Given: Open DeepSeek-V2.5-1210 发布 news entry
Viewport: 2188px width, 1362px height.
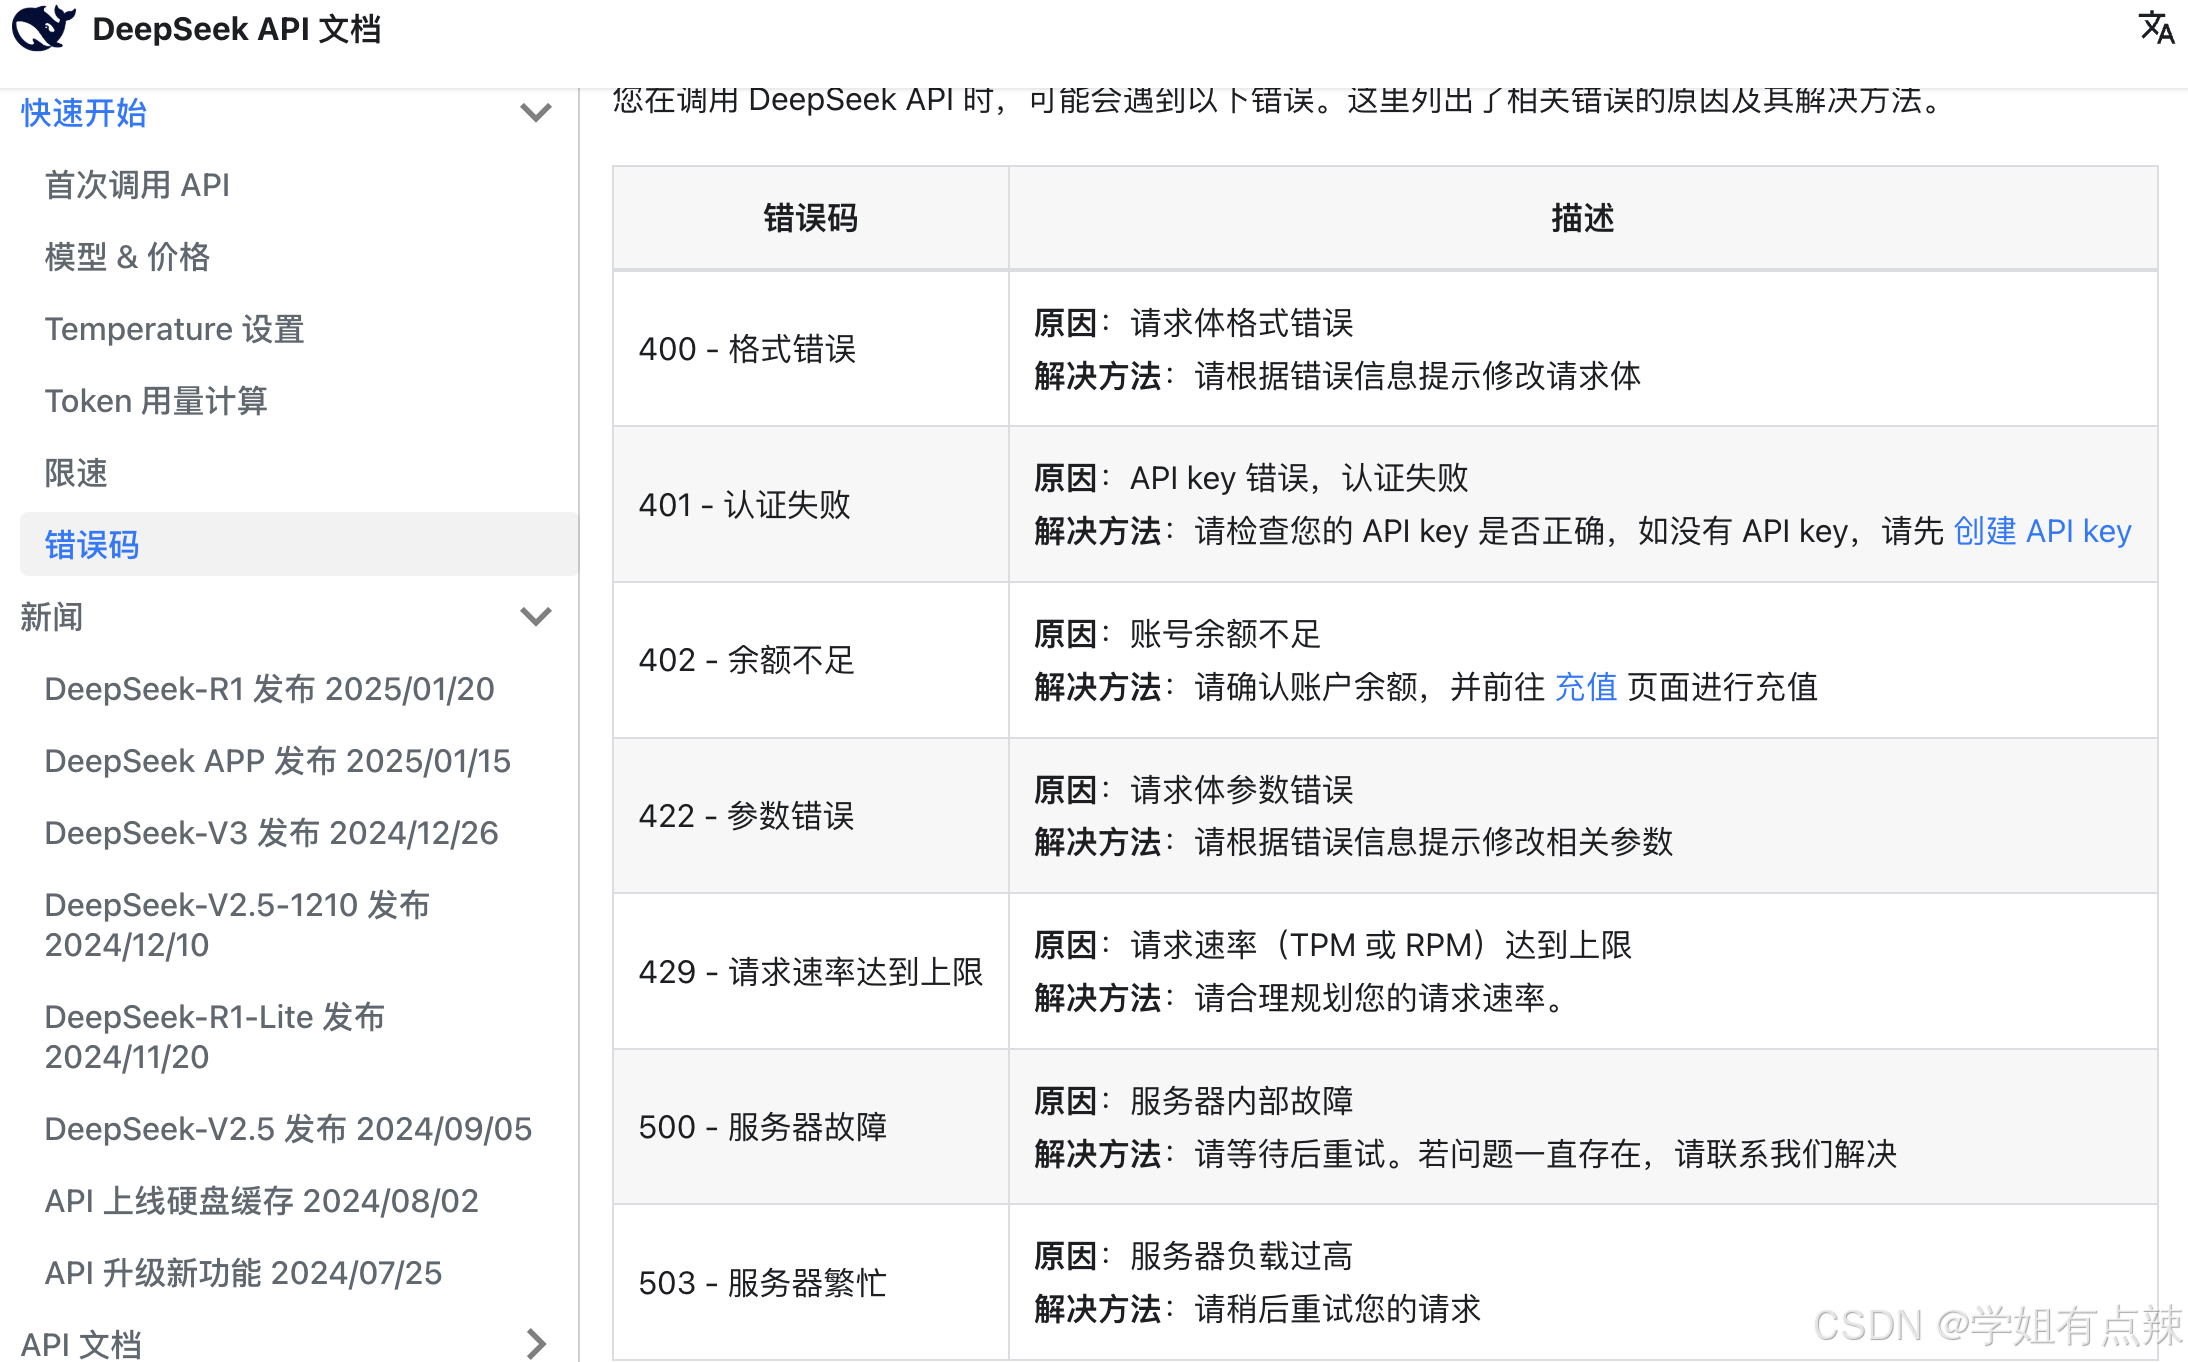Looking at the screenshot, I should point(238,925).
